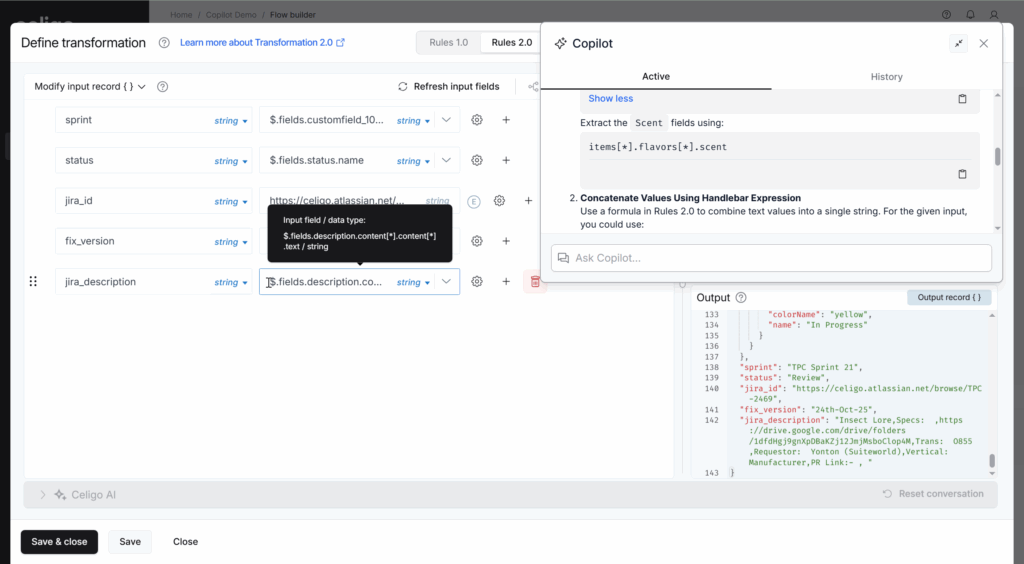Select the Rules 2.0 toggle
Screen dimensions: 1024x564
click(511, 42)
